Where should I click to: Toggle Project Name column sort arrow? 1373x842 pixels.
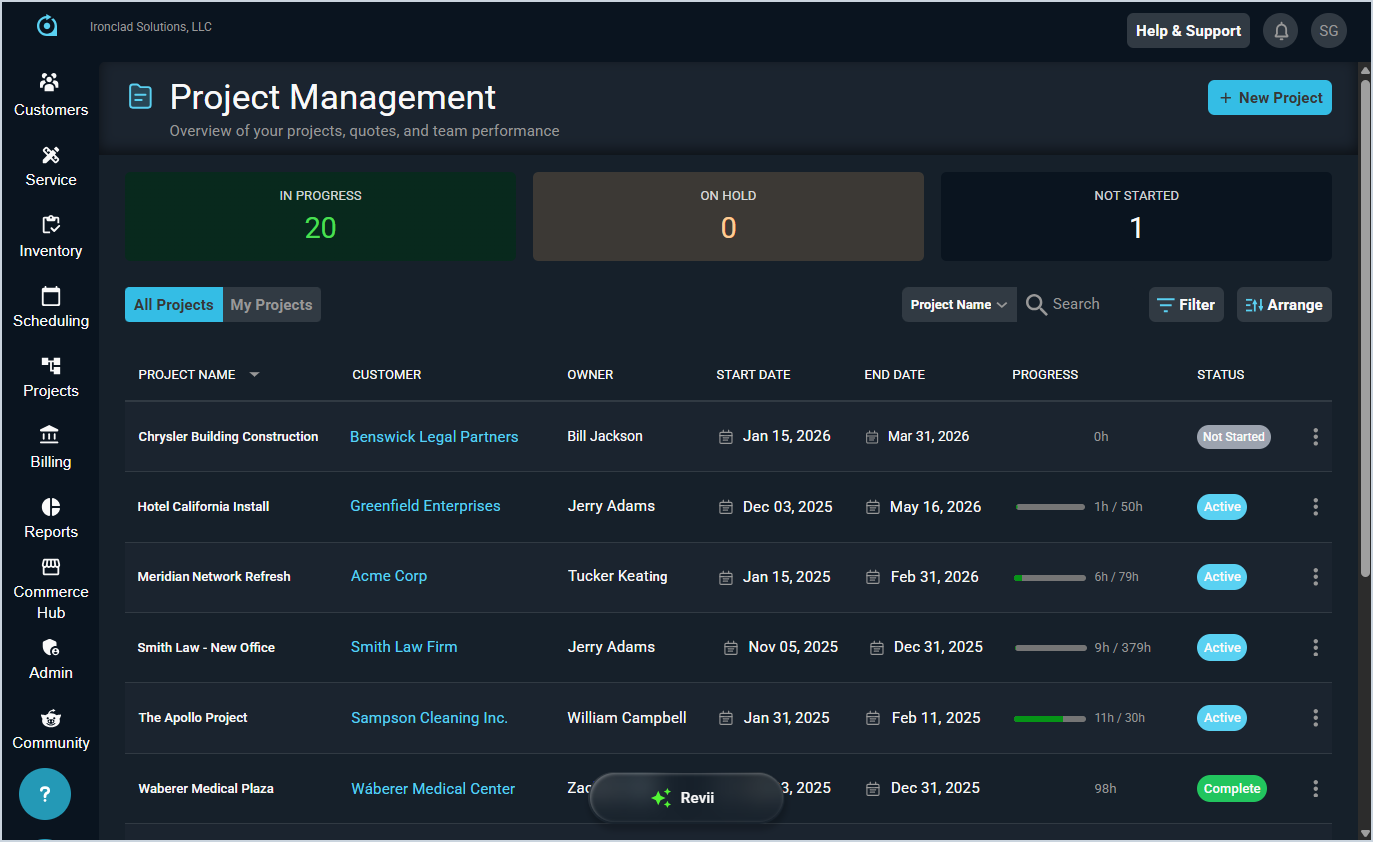[x=254, y=375]
